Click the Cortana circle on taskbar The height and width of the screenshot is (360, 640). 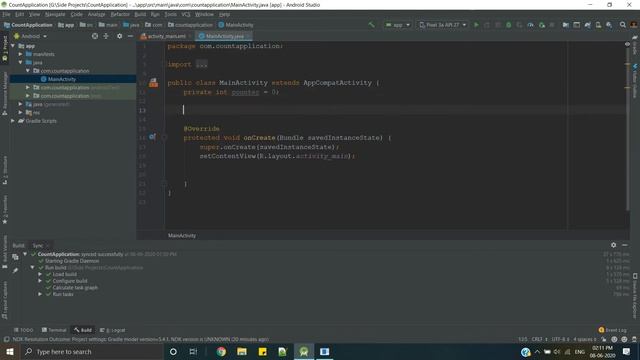173,351
